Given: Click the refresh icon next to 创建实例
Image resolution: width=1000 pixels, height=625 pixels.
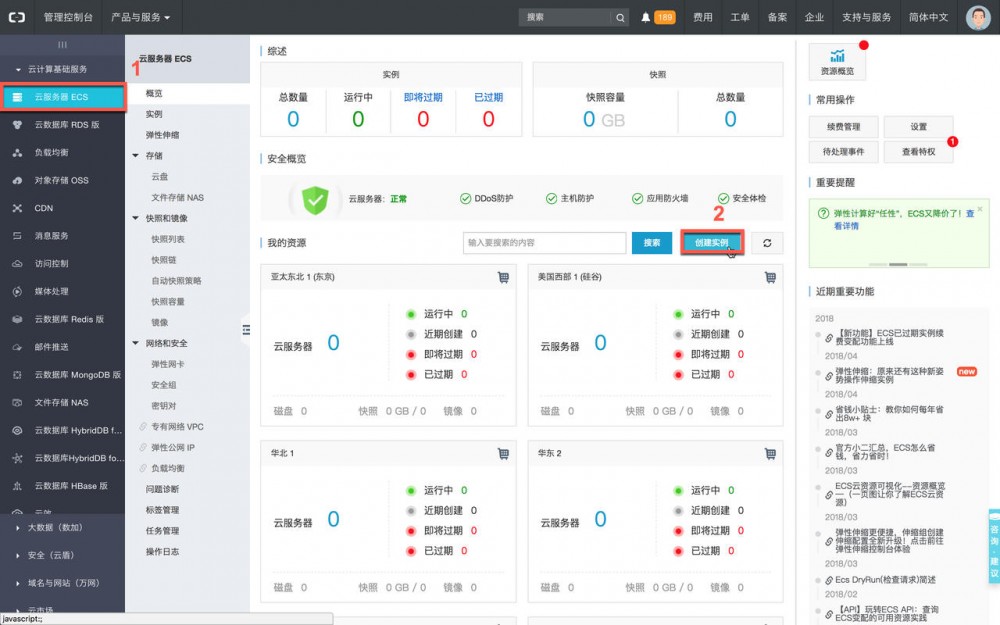Looking at the screenshot, I should (767, 243).
